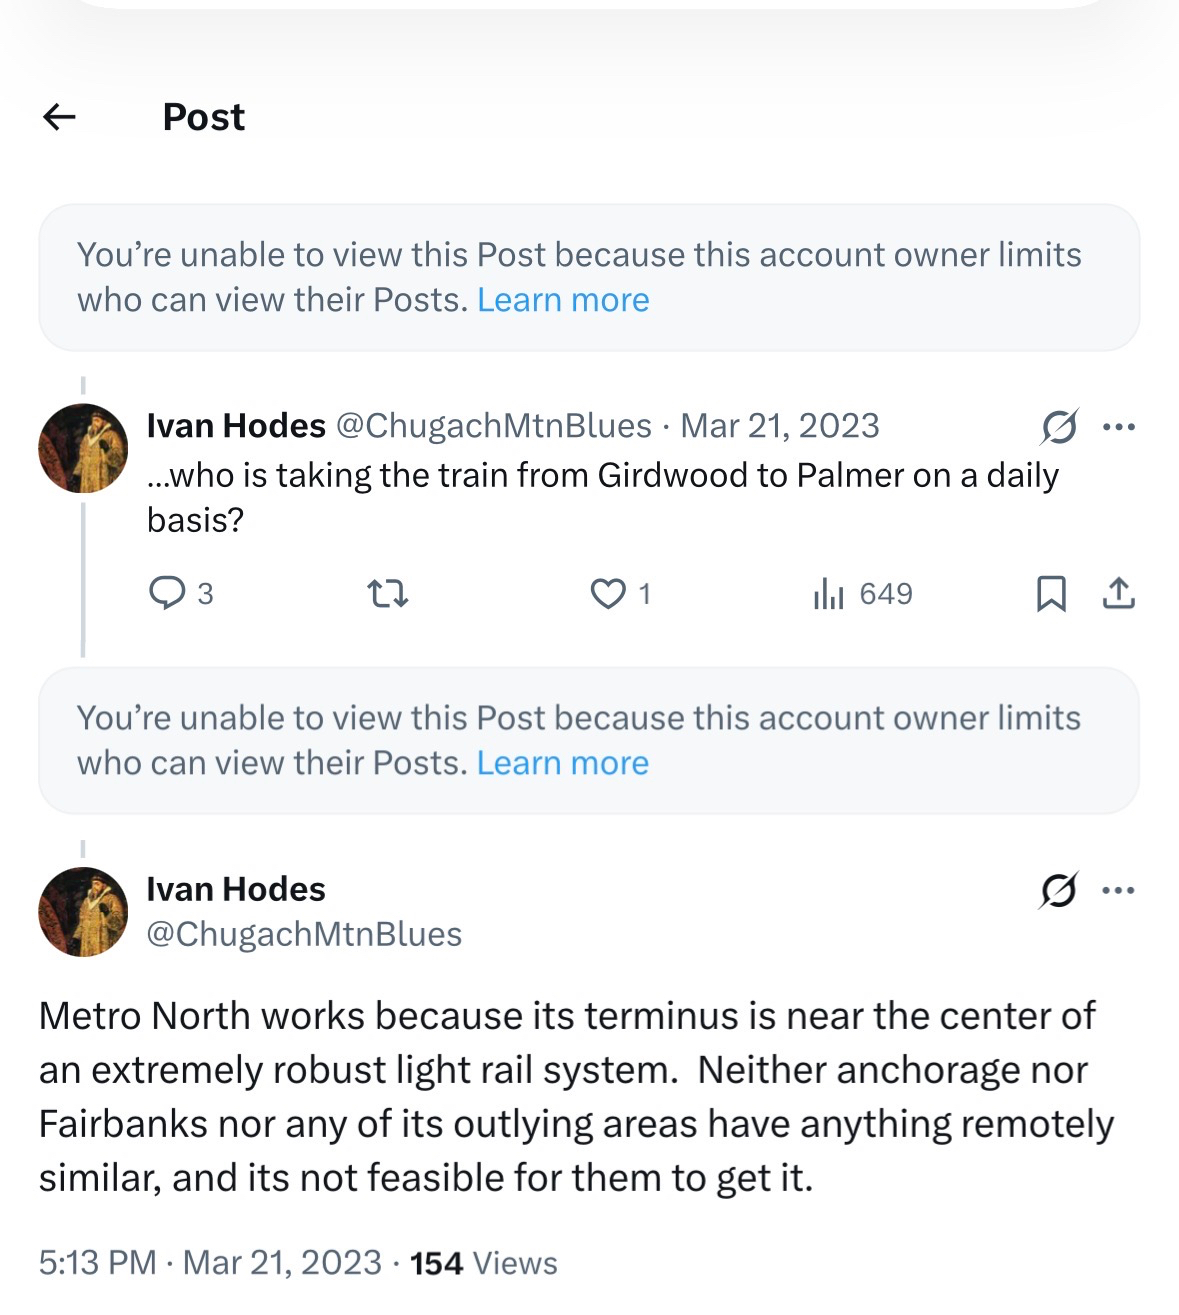Viewport: 1179px width, 1315px height.
Task: Tap Grok icon on the first reply
Action: coord(1059,427)
